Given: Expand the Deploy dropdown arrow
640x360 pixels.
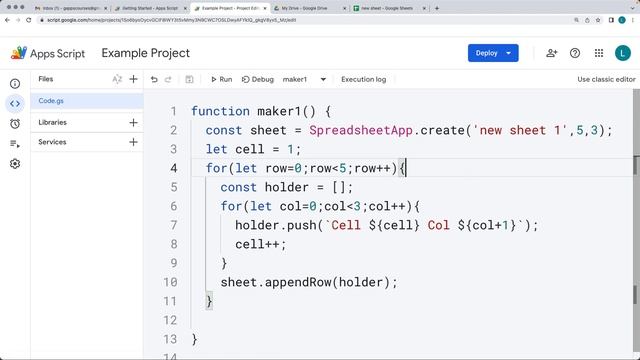Looking at the screenshot, I should coord(509,53).
